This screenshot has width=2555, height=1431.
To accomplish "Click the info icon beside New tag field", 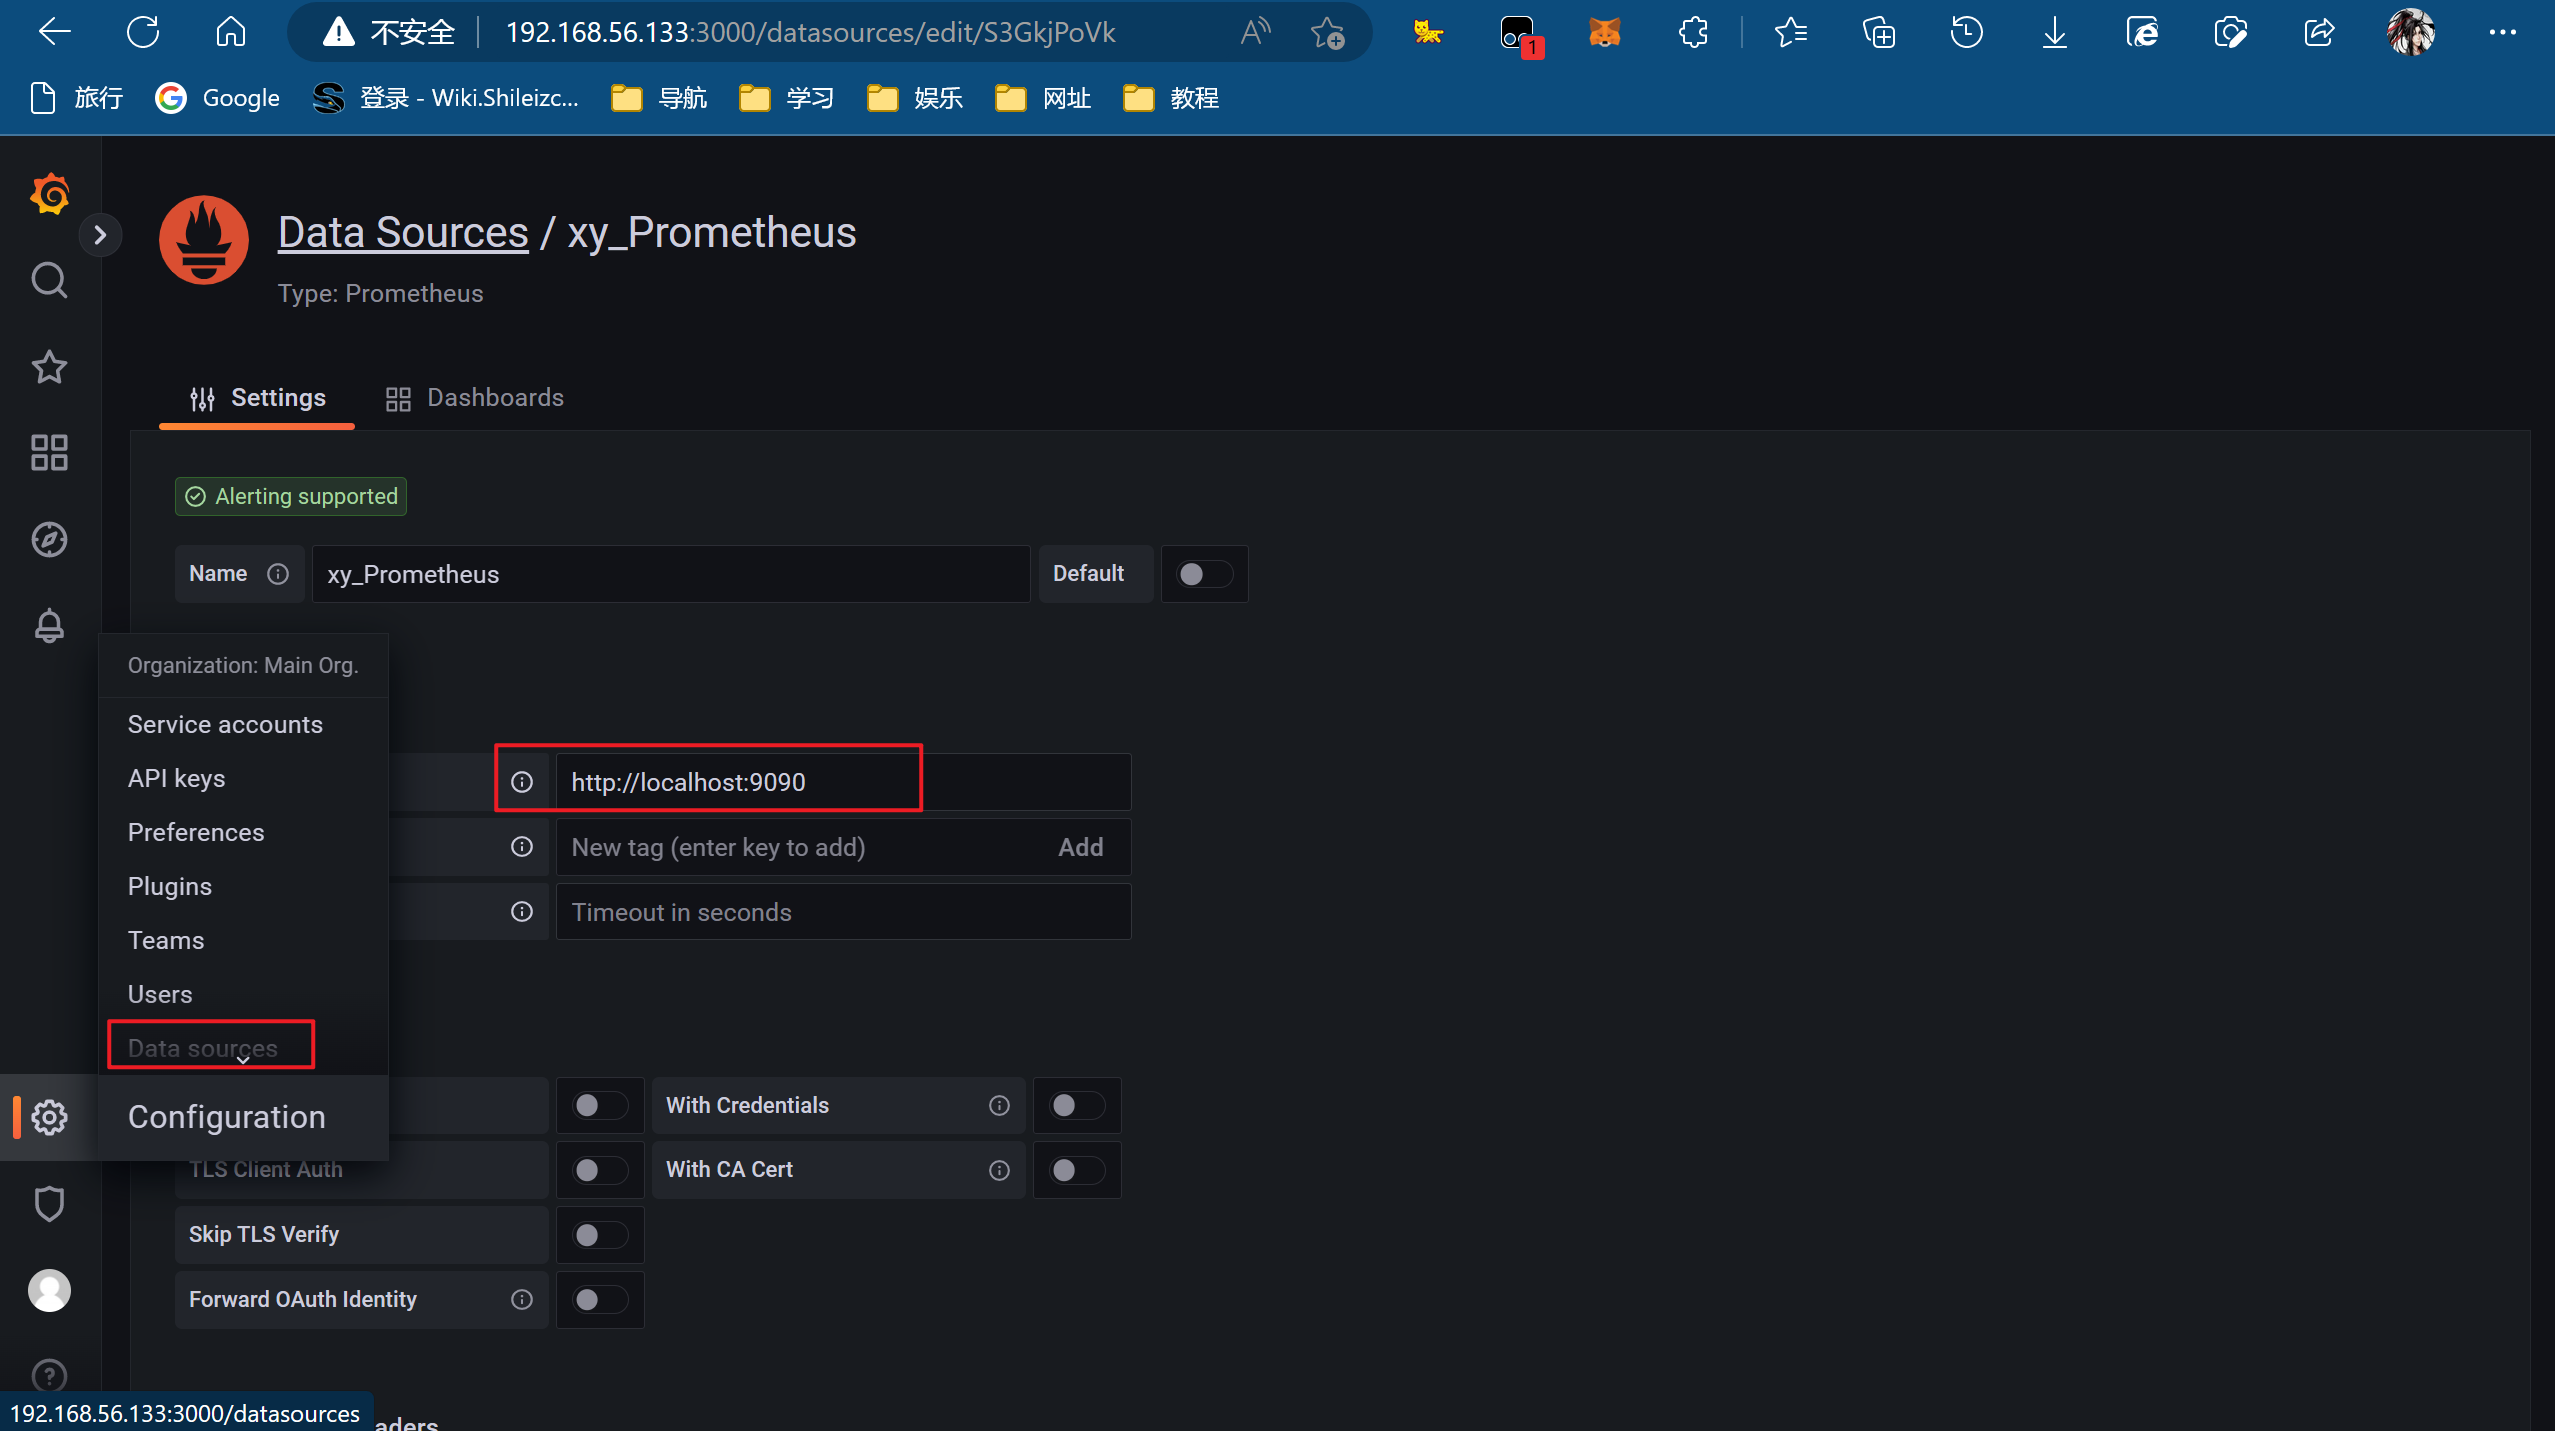I will click(522, 847).
